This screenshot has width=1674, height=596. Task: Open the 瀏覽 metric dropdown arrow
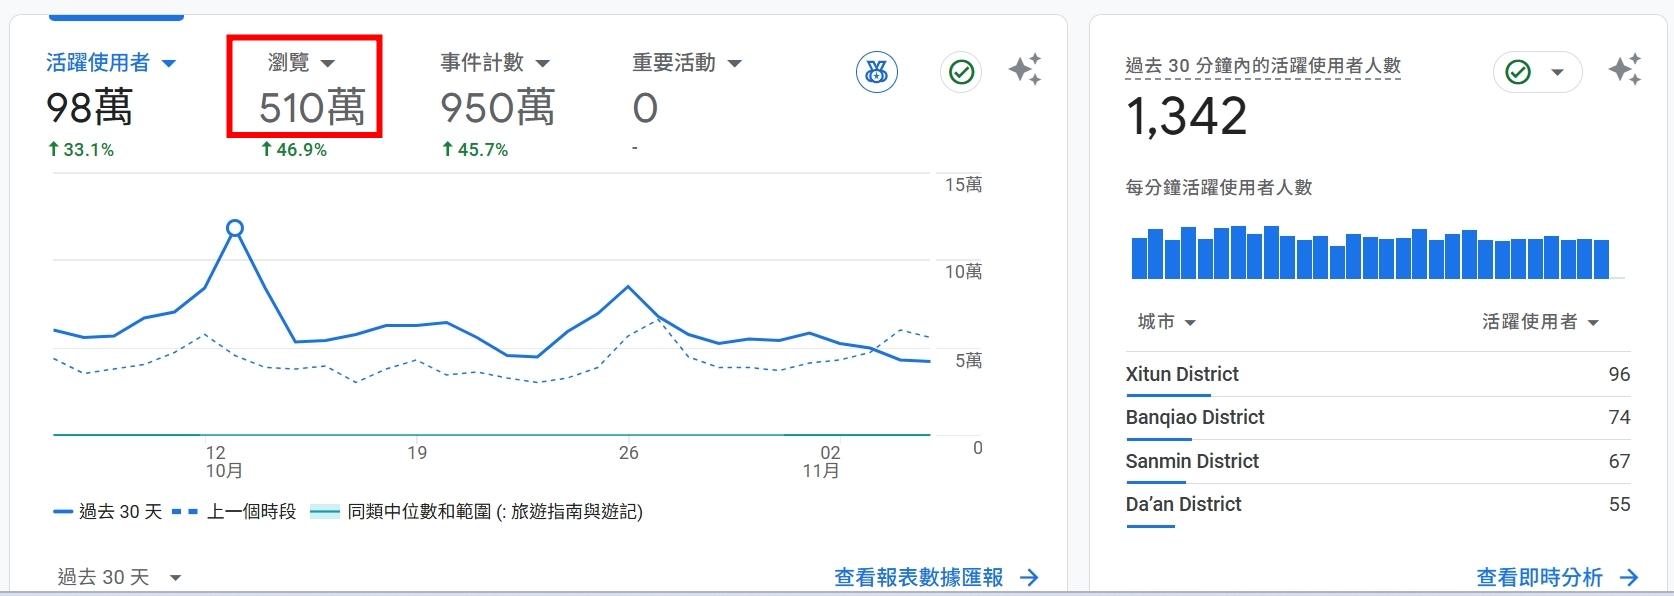(327, 63)
